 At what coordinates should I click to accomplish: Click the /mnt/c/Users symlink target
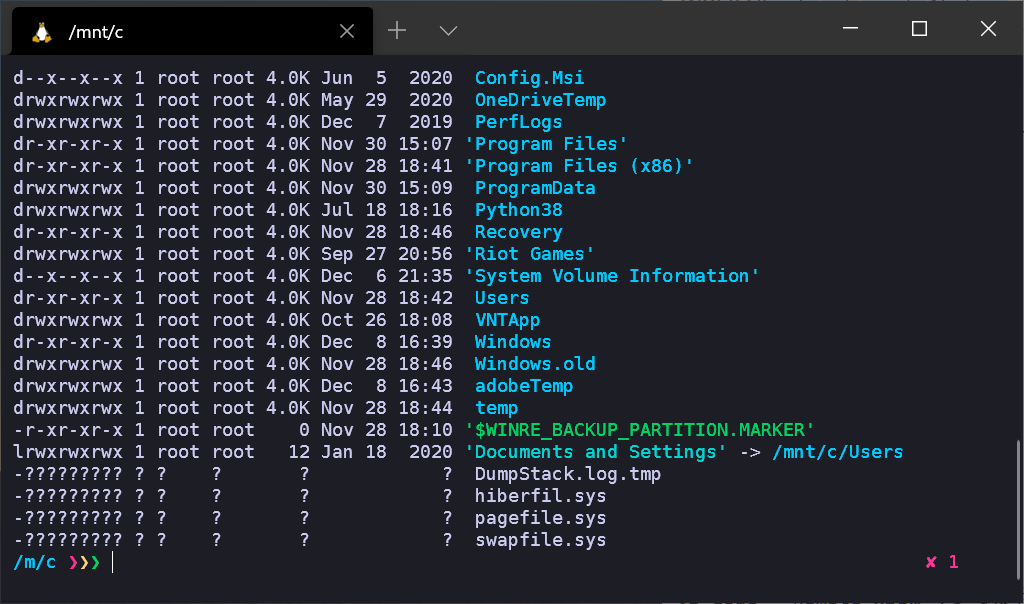coord(837,452)
